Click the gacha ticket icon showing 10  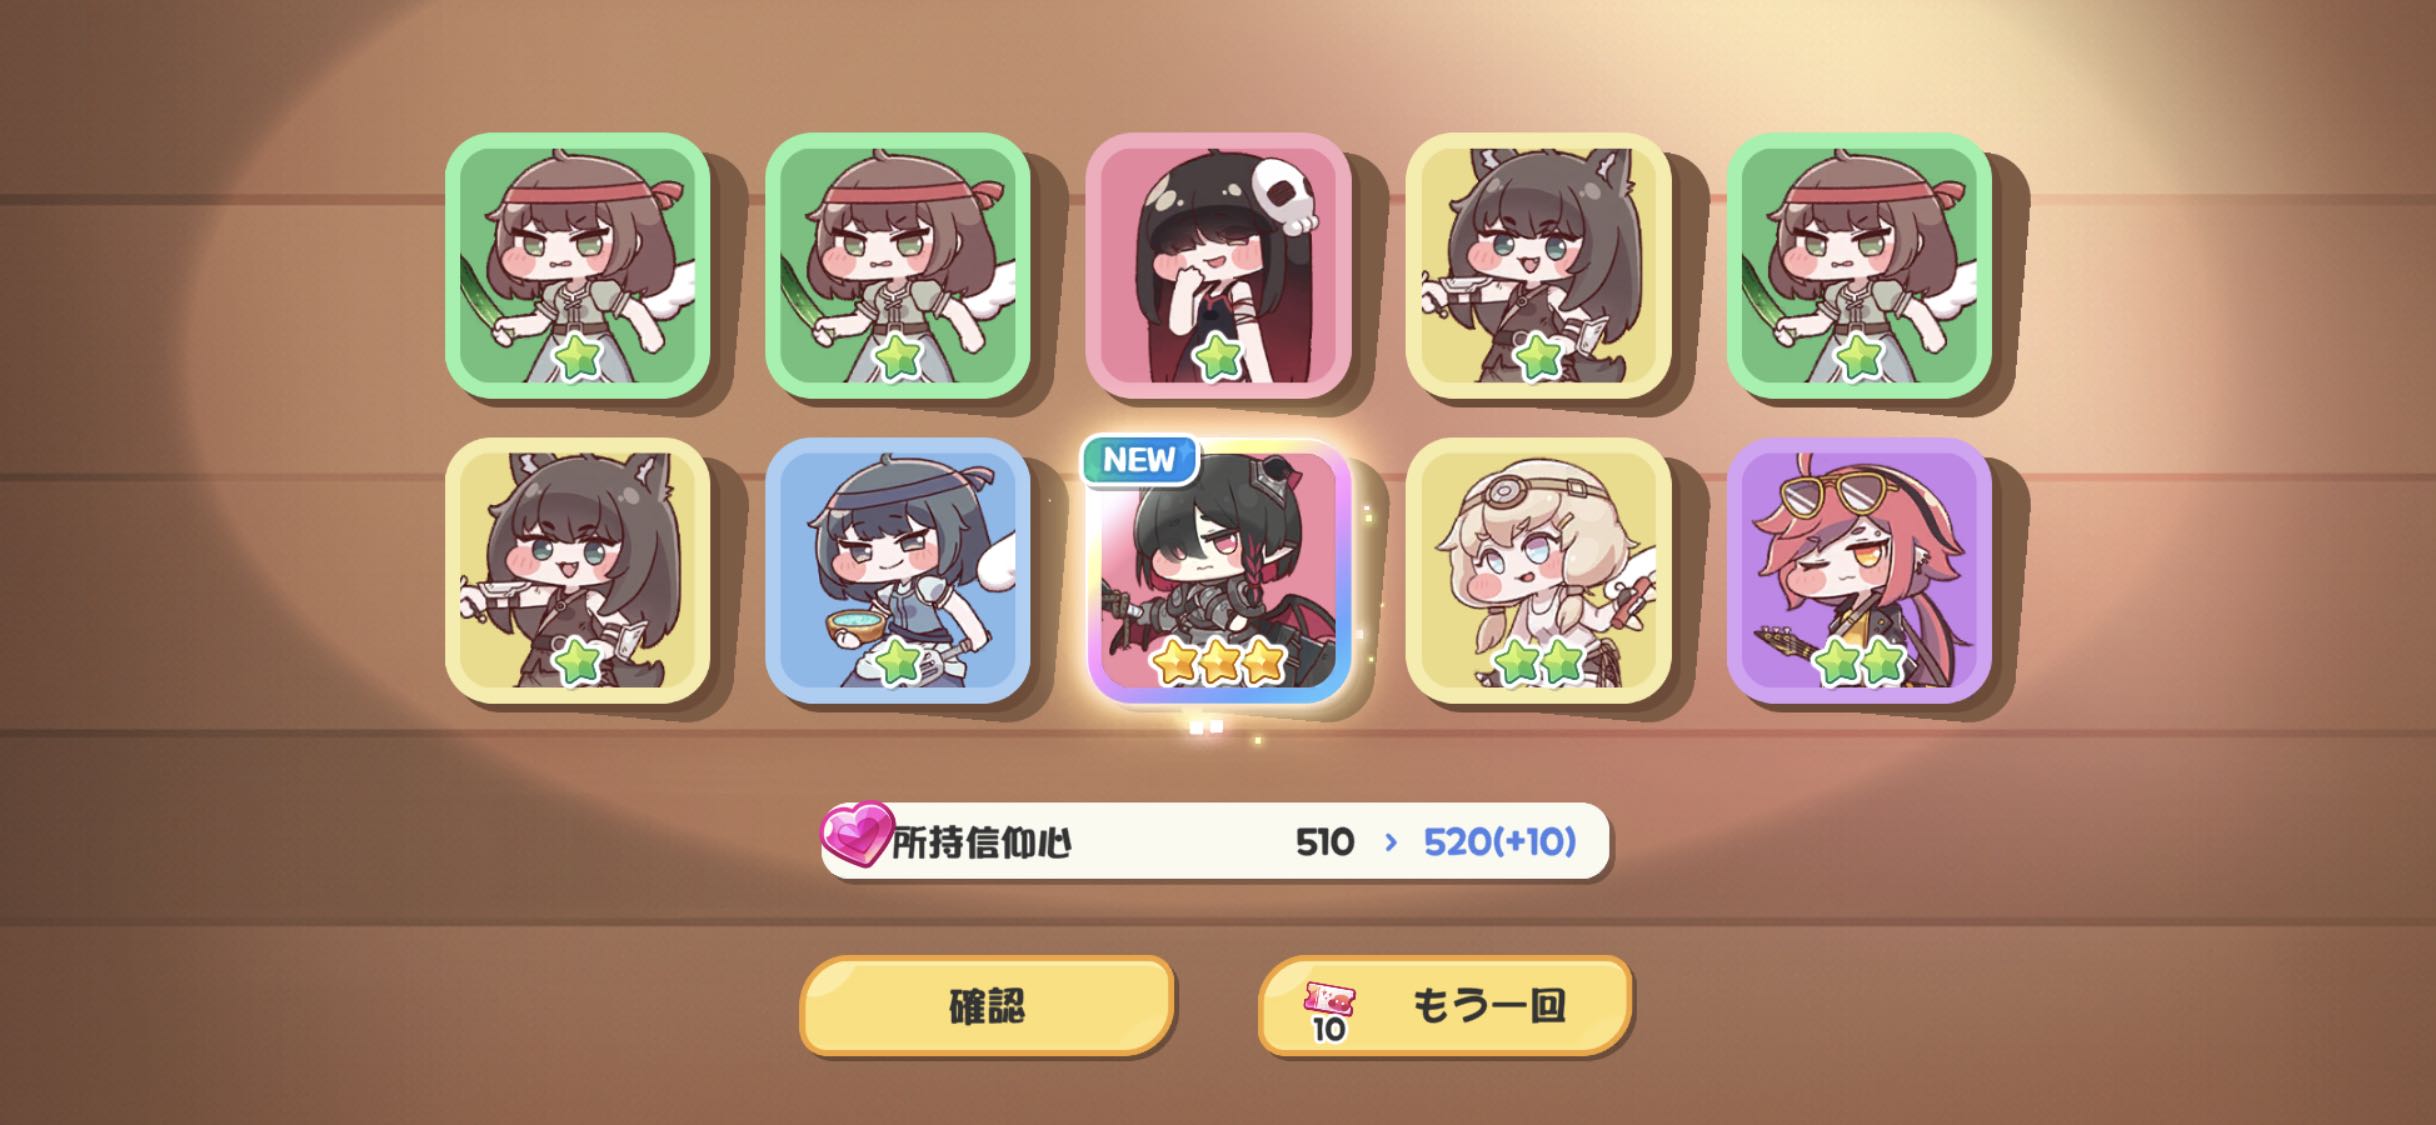(x=1330, y=1010)
